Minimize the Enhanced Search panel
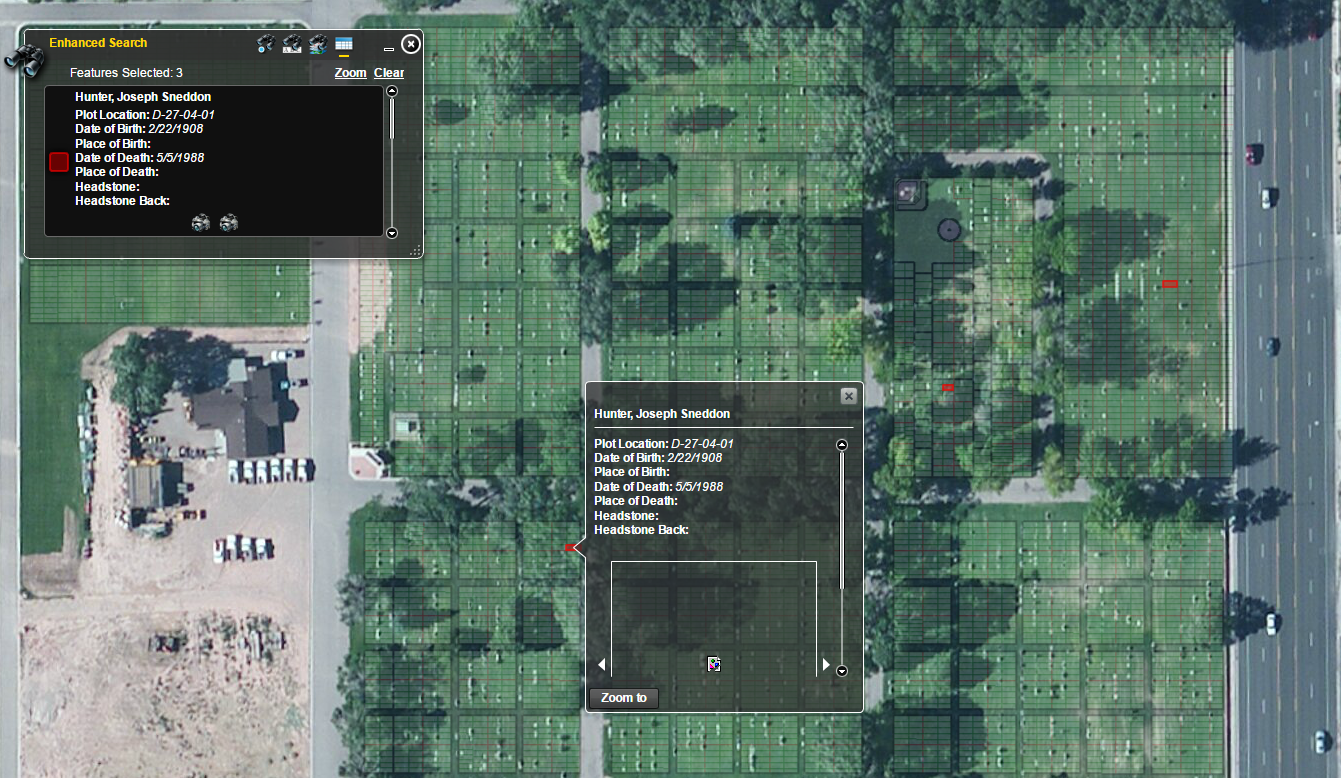The width and height of the screenshot is (1341, 778). [x=389, y=49]
